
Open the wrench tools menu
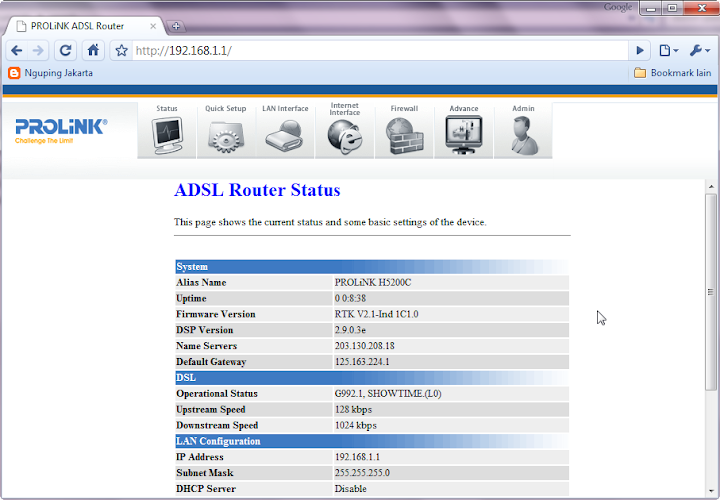(699, 51)
